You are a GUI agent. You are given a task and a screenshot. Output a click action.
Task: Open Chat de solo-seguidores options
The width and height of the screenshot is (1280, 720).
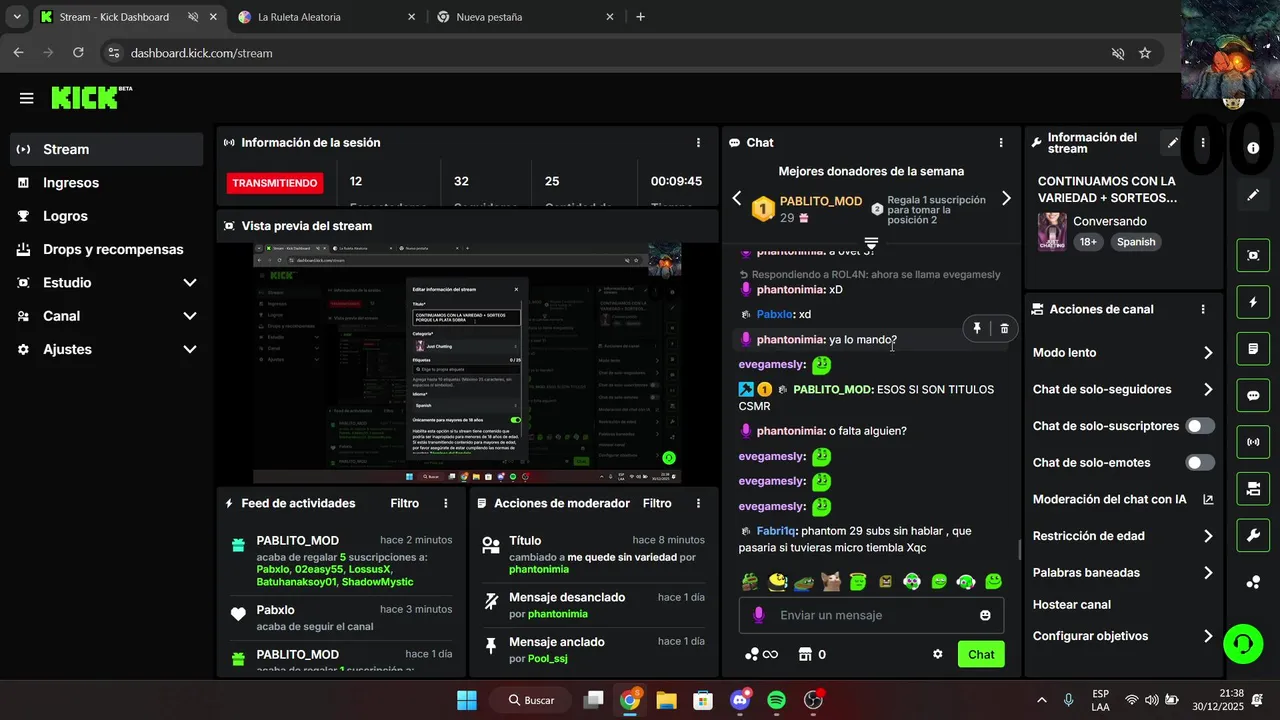(1123, 389)
